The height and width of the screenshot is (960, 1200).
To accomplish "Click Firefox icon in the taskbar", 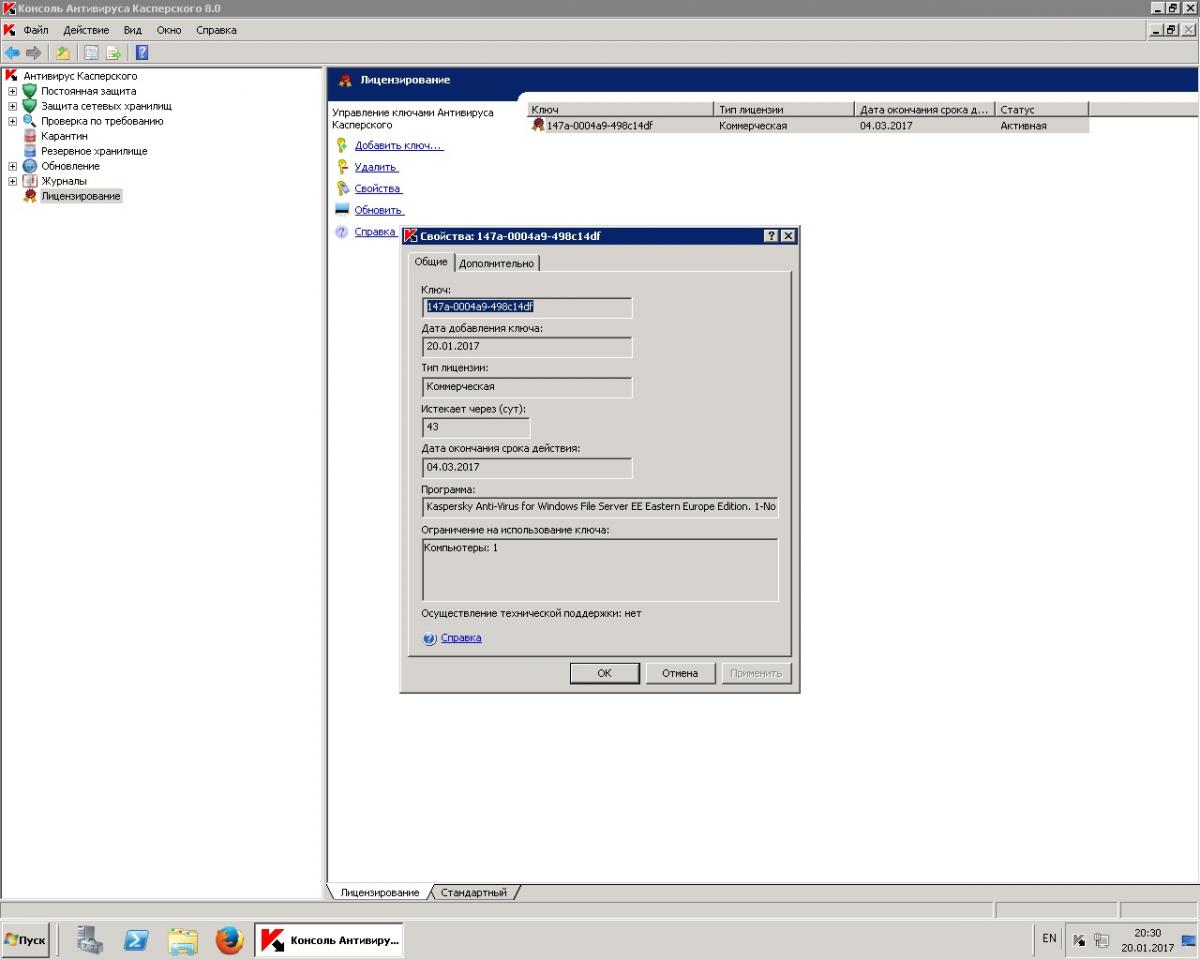I will click(x=230, y=940).
